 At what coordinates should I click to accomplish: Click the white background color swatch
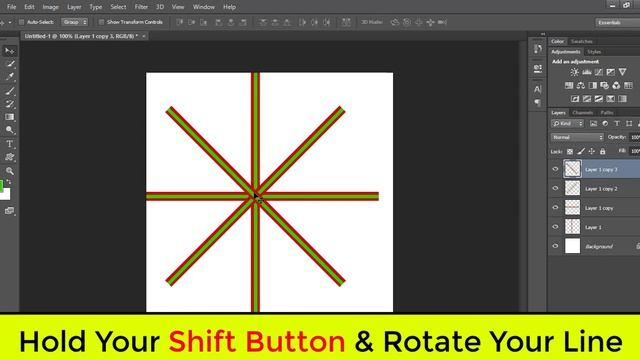6,194
